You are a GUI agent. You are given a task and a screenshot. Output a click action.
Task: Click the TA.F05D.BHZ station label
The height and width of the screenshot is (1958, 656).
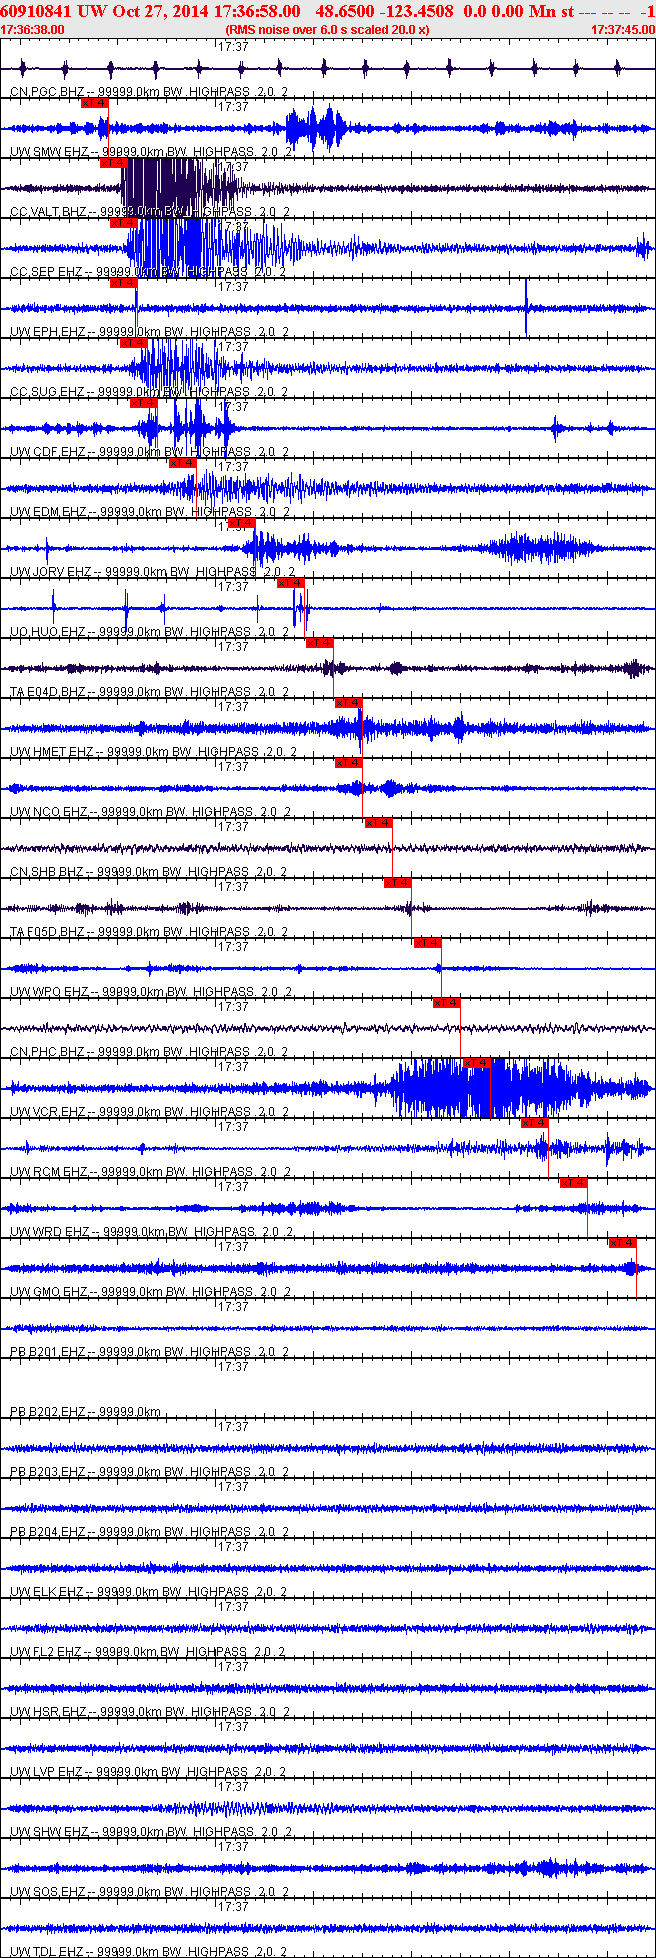coord(48,932)
